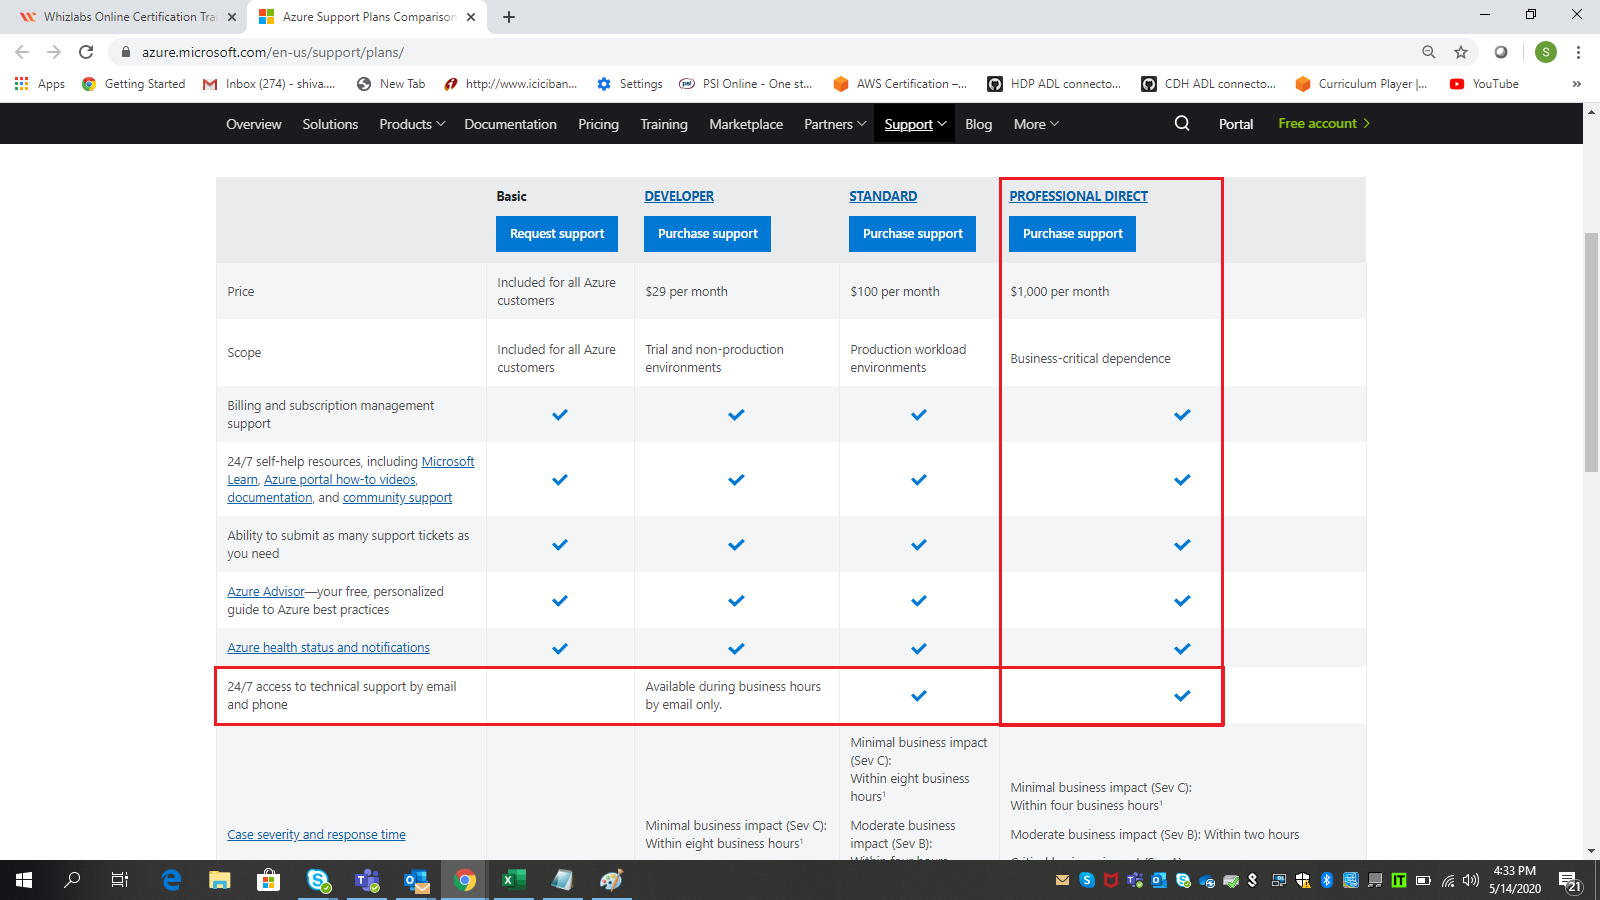
Task: Open the PROFESSIONAL DIRECT plan link
Action: (x=1078, y=196)
